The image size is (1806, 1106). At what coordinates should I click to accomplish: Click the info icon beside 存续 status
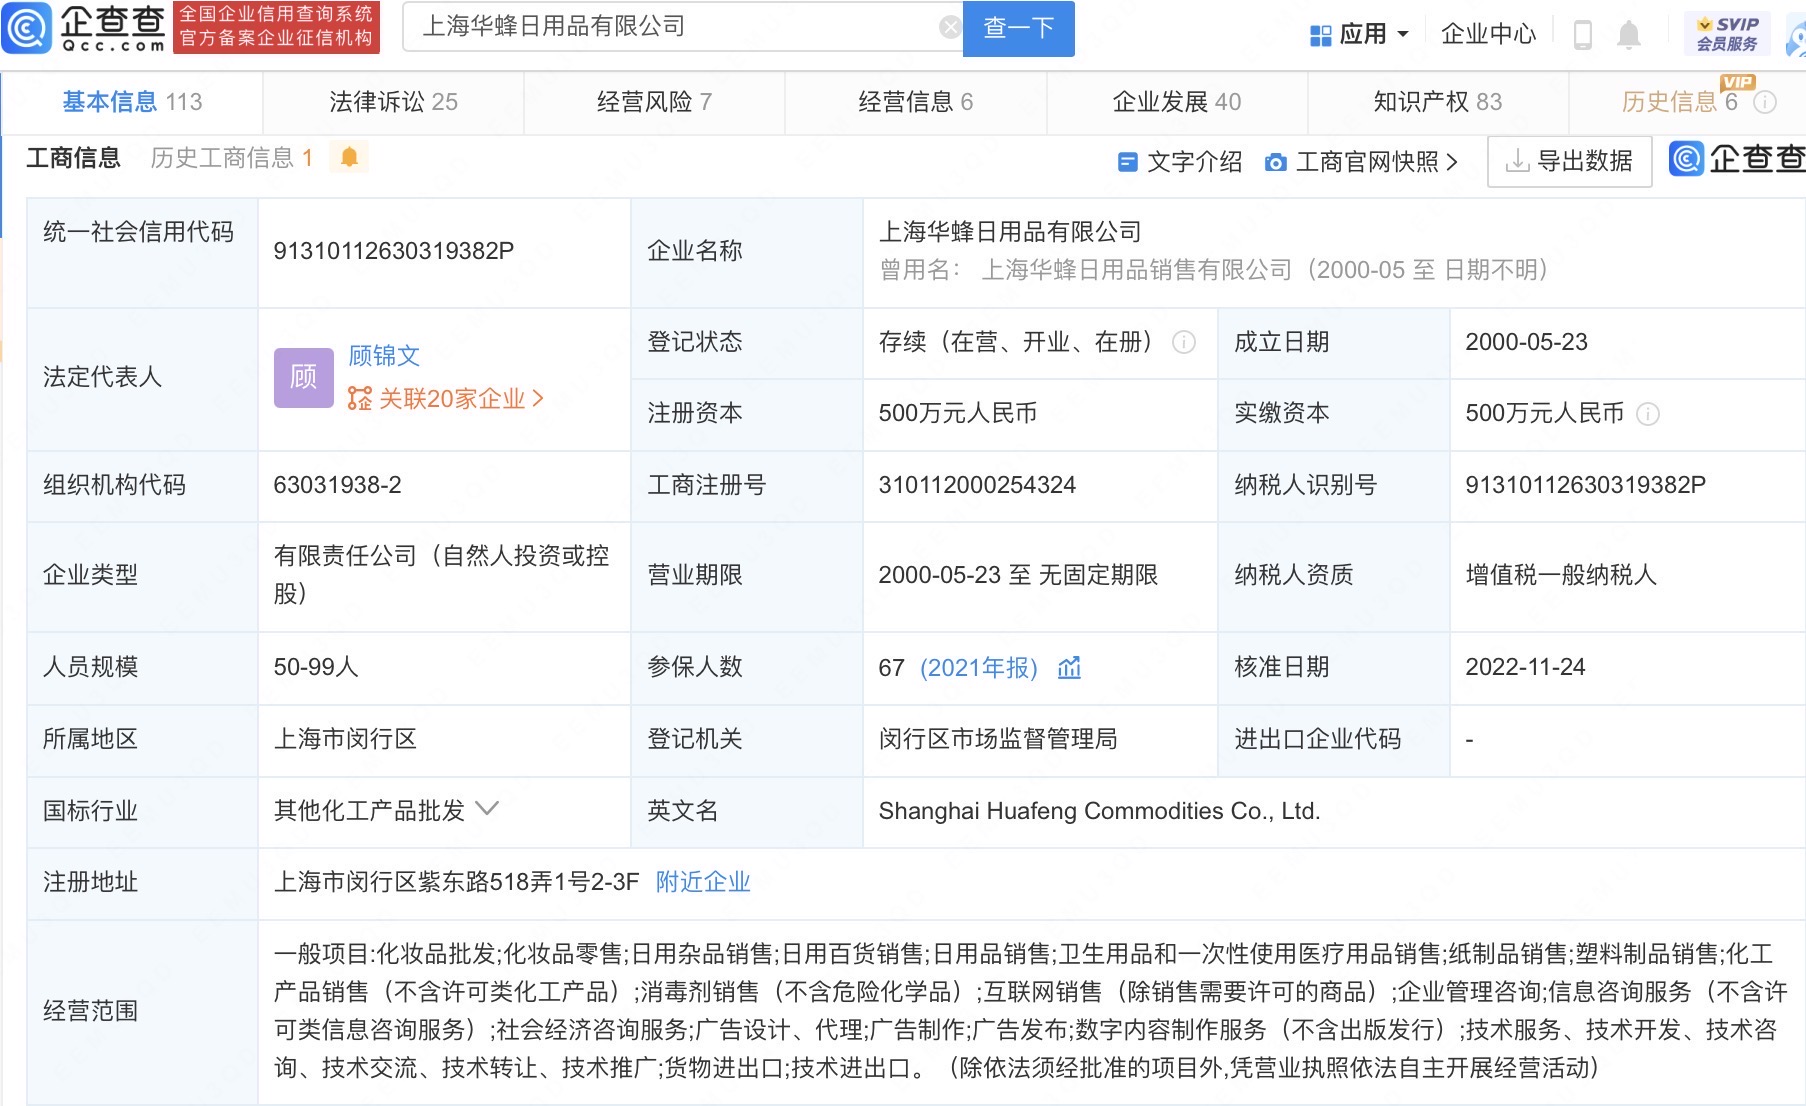(x=1183, y=342)
